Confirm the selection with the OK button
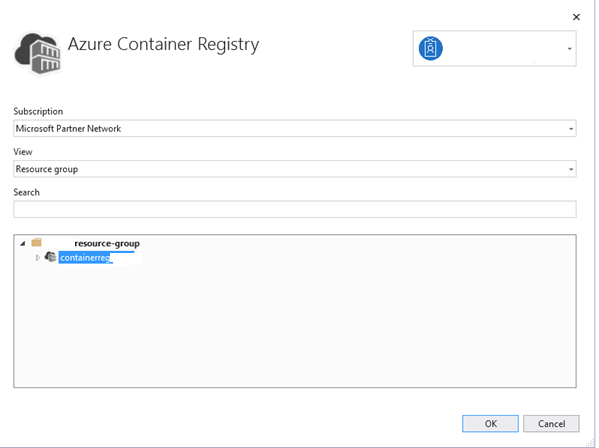 pos(490,424)
